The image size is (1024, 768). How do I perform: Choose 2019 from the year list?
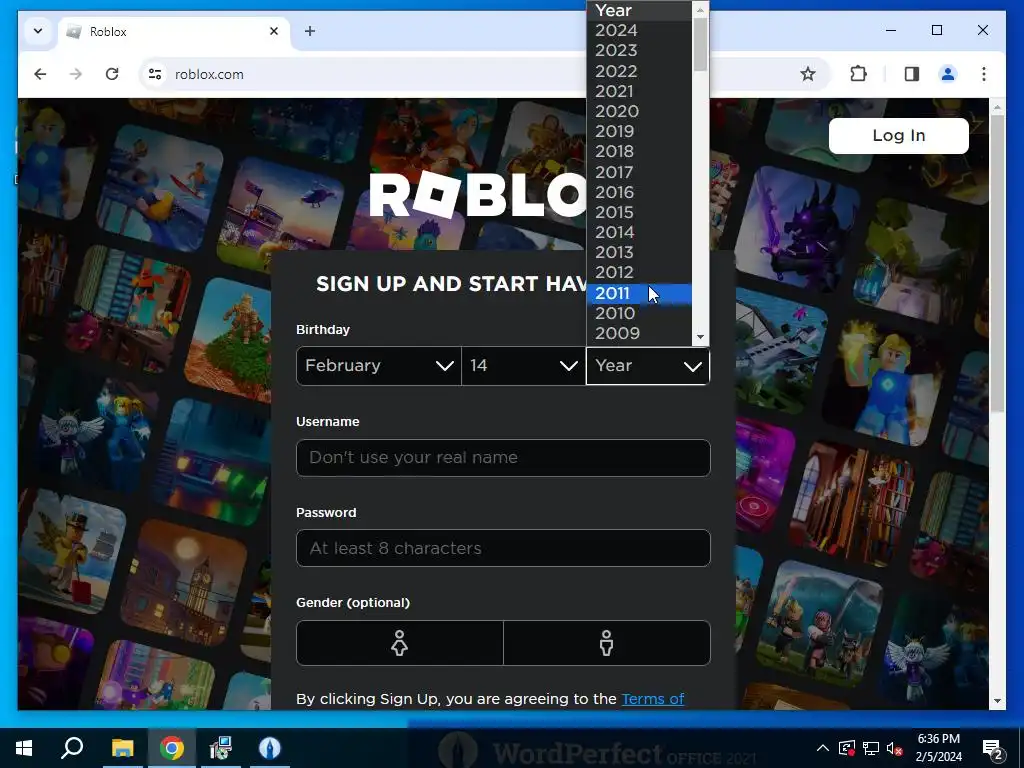click(x=639, y=131)
